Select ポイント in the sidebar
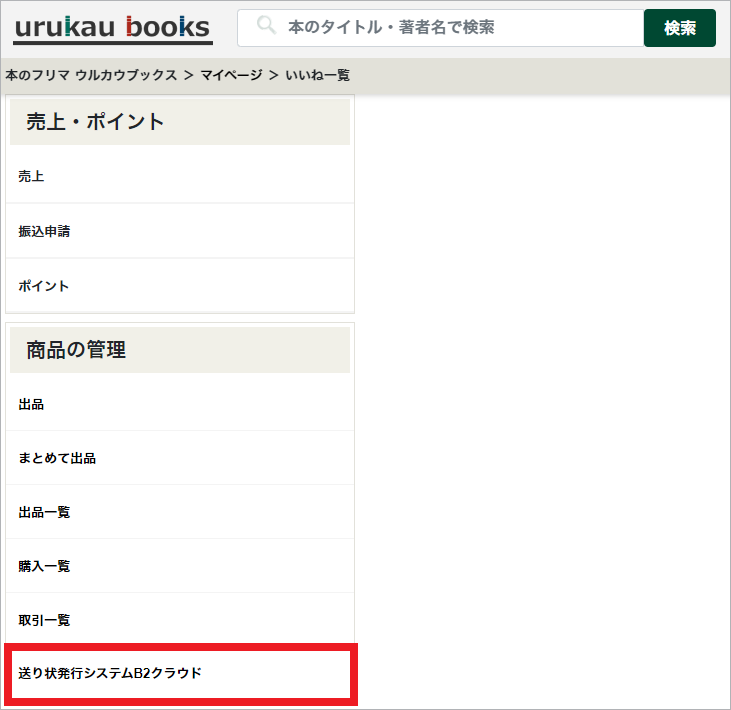The width and height of the screenshot is (731, 710). 44,286
